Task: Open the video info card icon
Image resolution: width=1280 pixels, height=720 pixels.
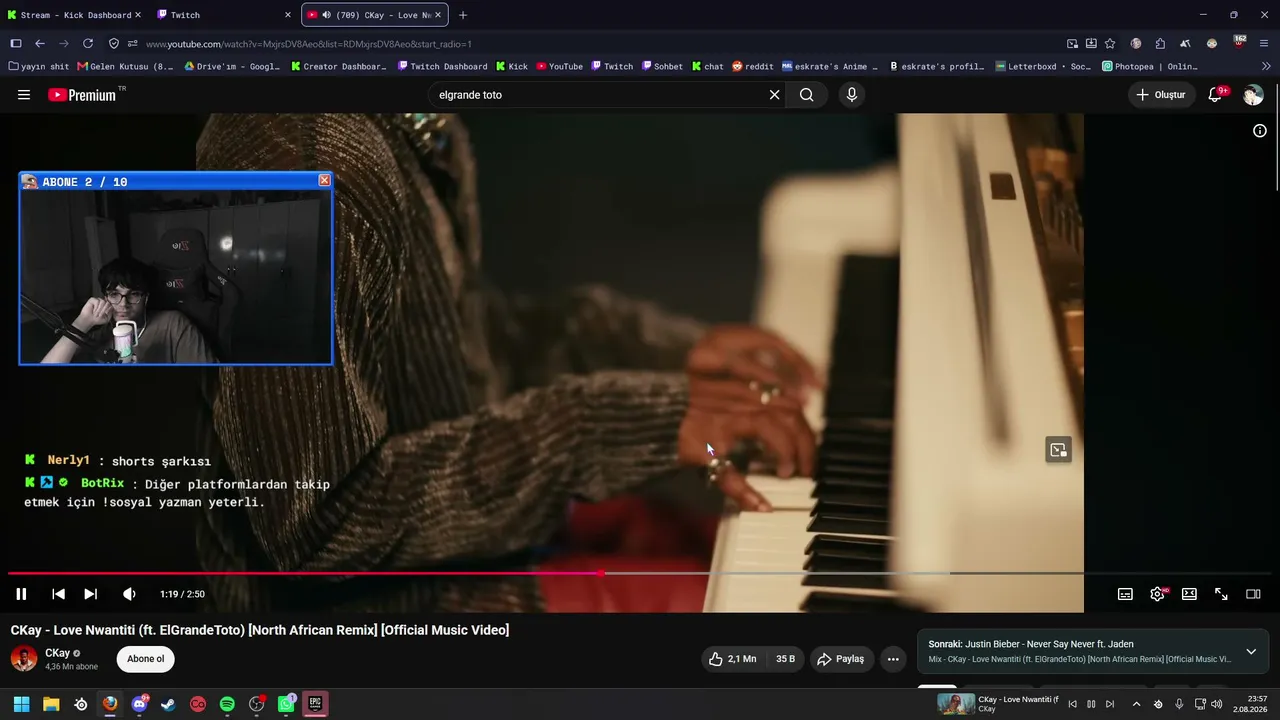Action: pyautogui.click(x=1260, y=131)
